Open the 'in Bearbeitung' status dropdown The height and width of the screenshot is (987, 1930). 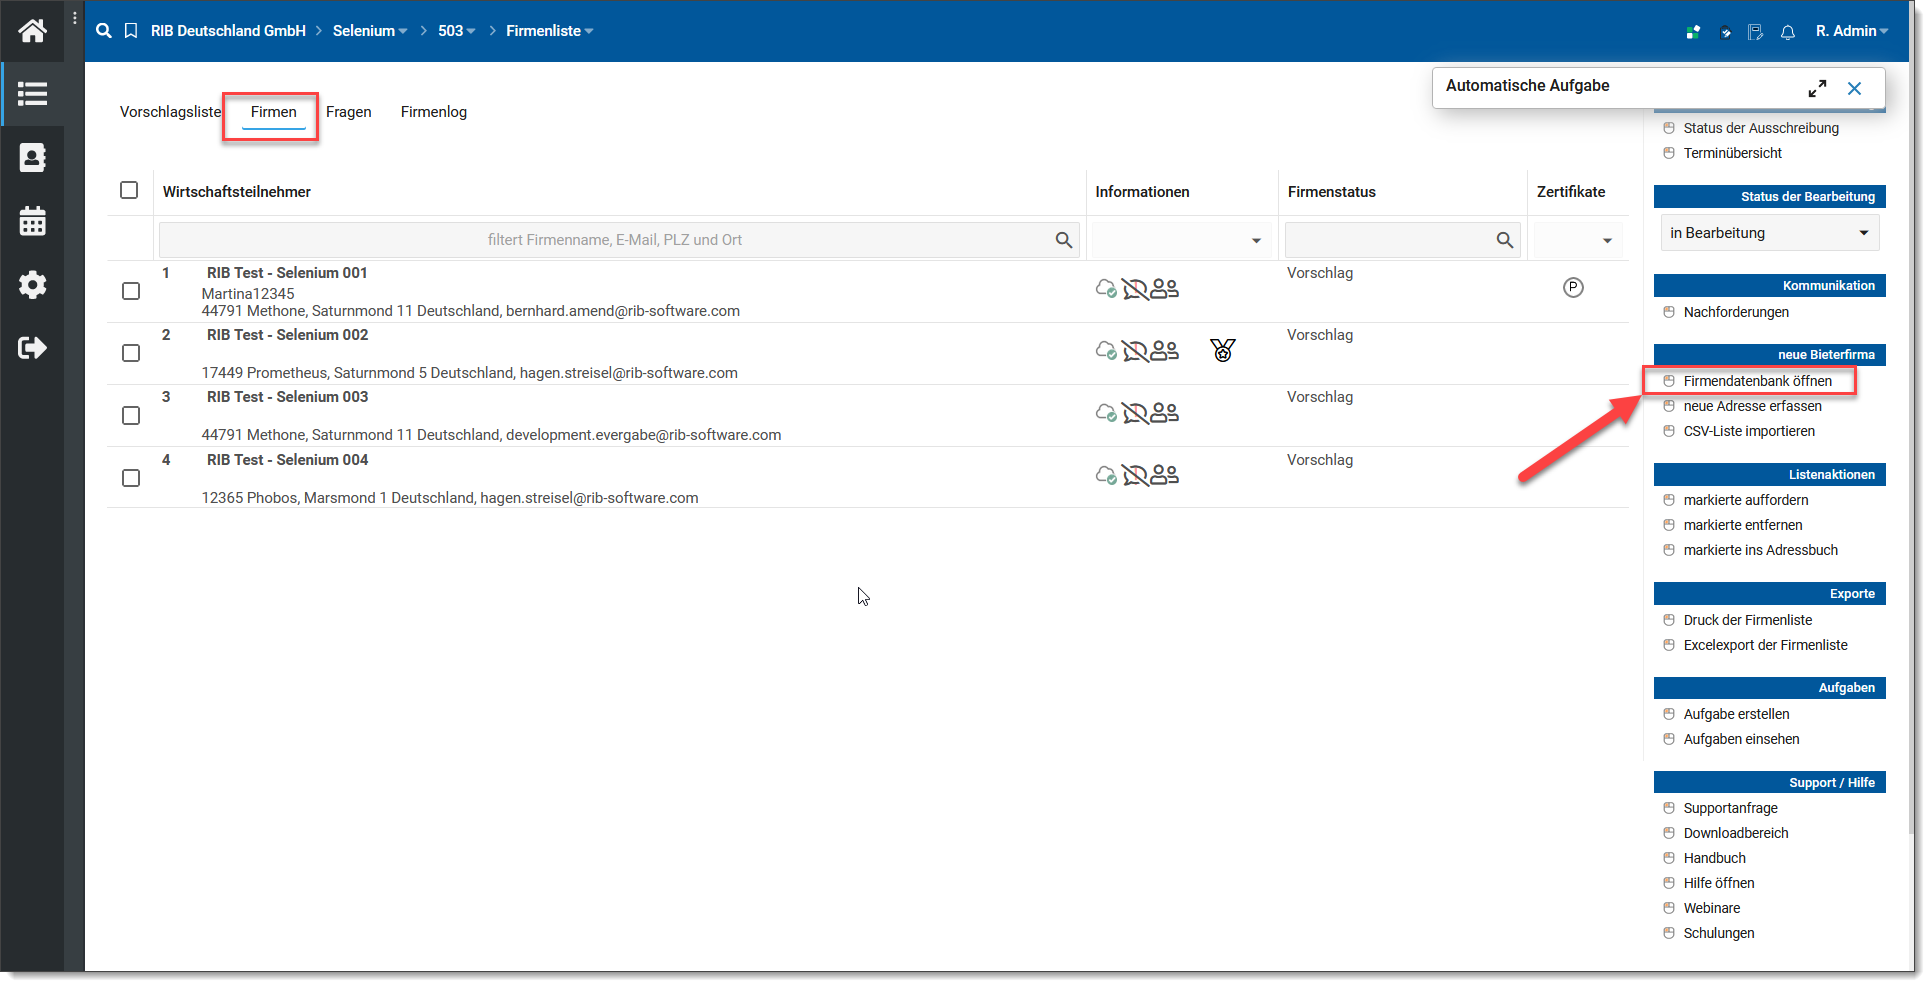[x=1768, y=233]
